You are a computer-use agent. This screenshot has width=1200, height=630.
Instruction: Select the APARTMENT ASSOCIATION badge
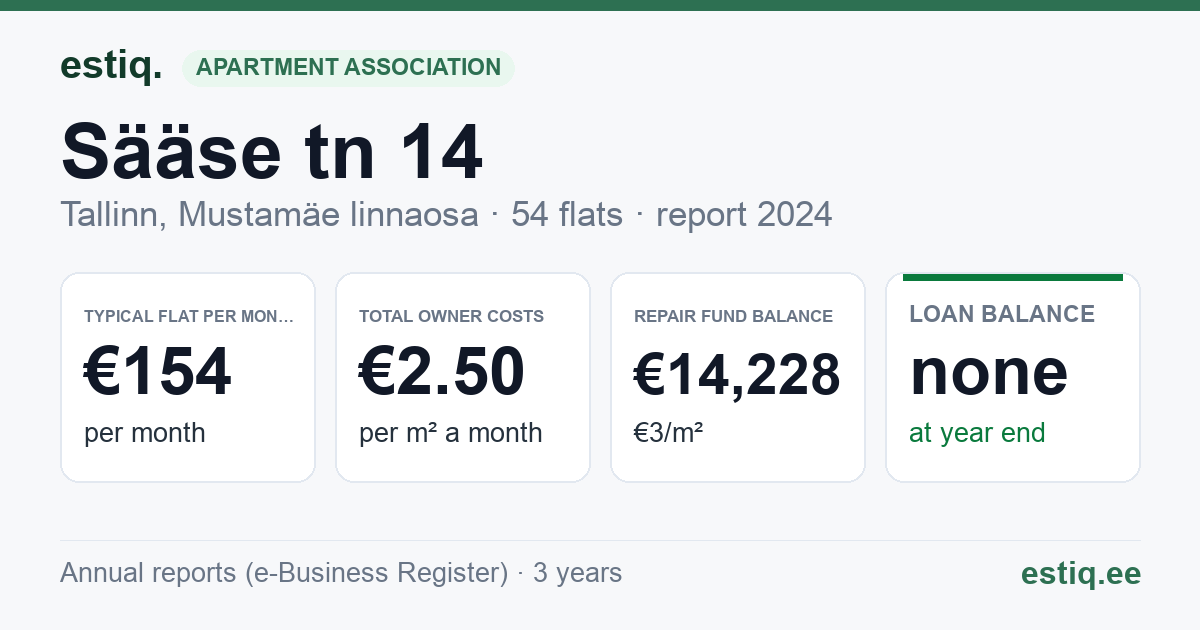(x=348, y=68)
